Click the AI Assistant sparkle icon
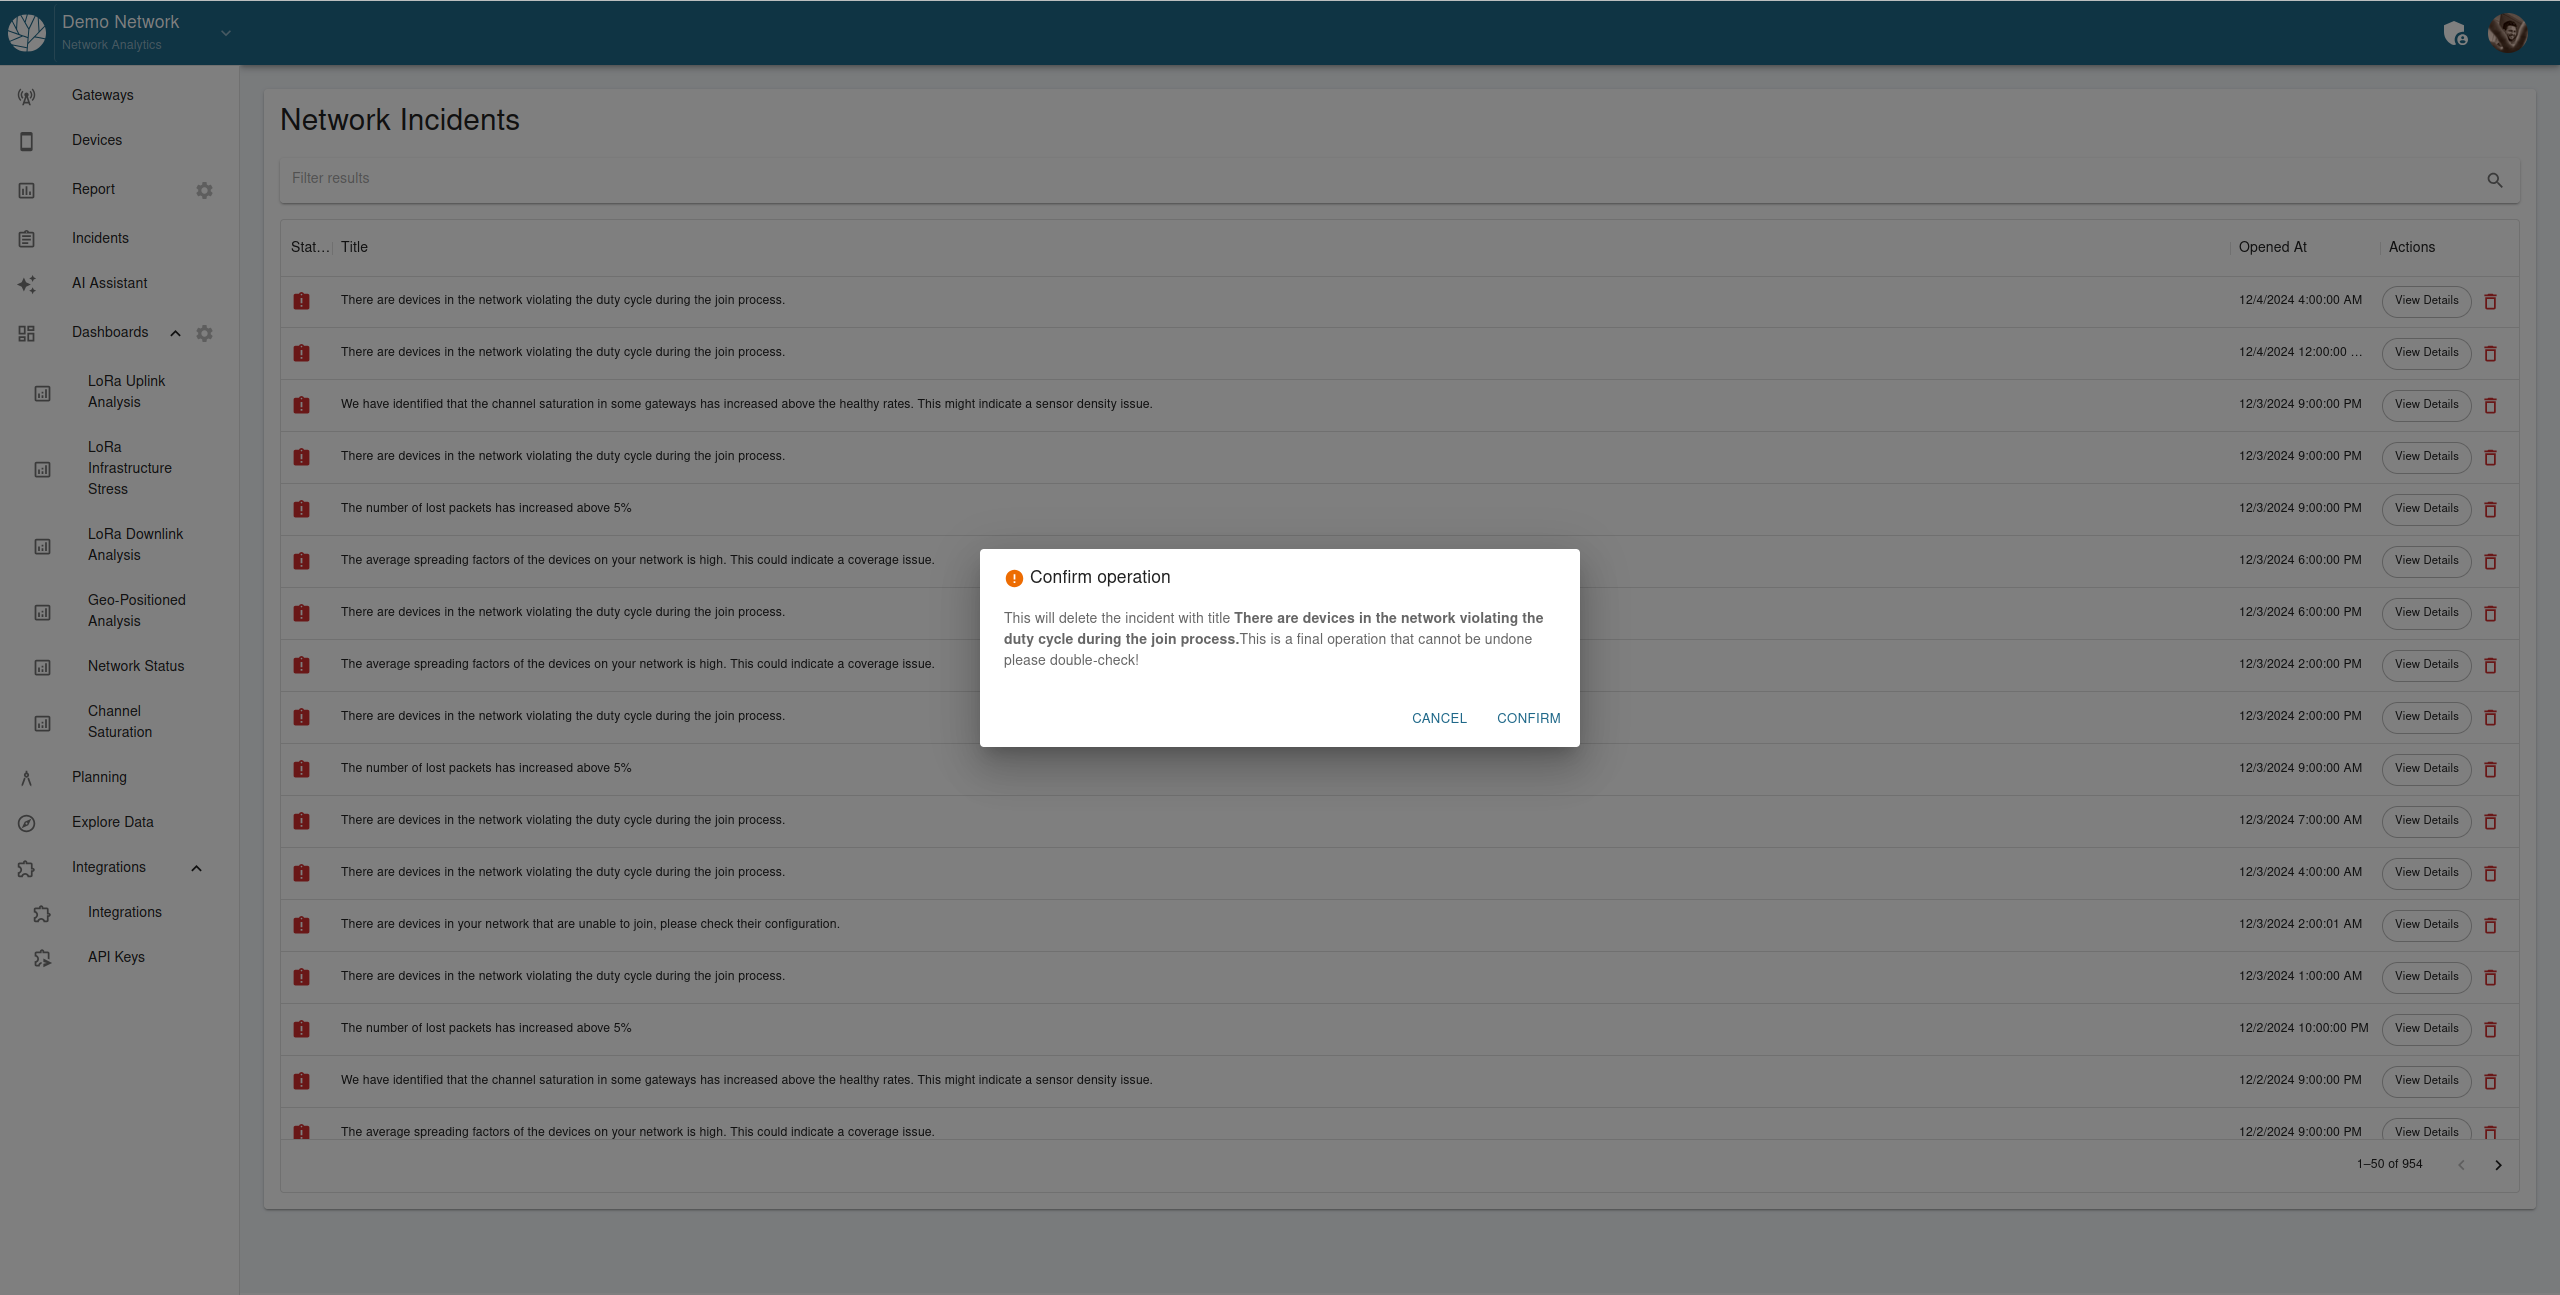Screen dimensions: 2560x1295 (27, 284)
